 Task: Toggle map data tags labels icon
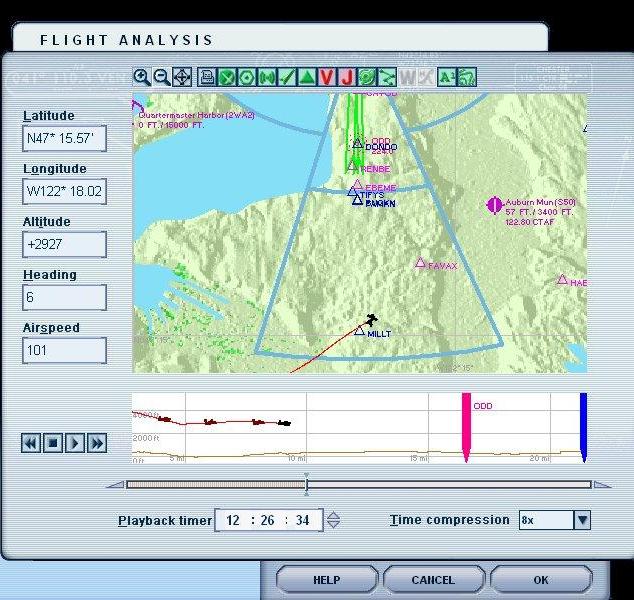pyautogui.click(x=447, y=77)
